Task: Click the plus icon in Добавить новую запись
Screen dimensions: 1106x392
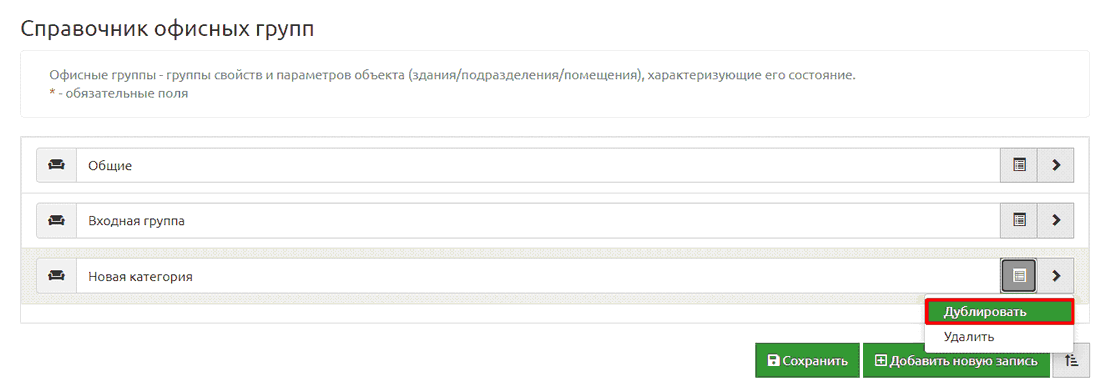Action: 880,361
